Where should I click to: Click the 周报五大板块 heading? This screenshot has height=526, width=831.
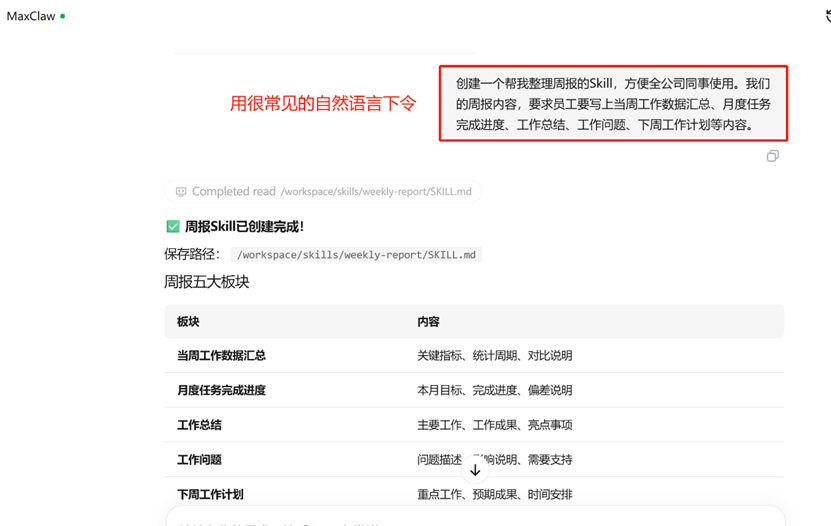(x=207, y=282)
